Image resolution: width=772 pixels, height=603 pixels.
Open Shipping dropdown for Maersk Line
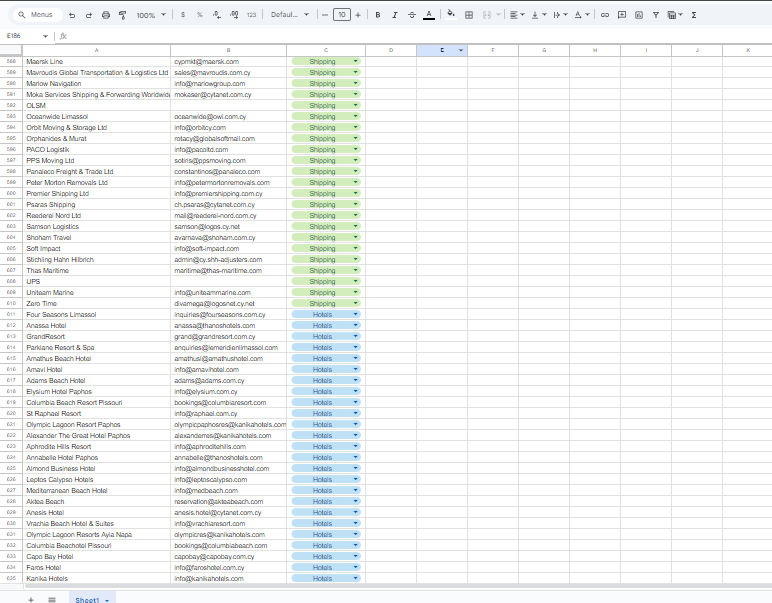tap(355, 61)
